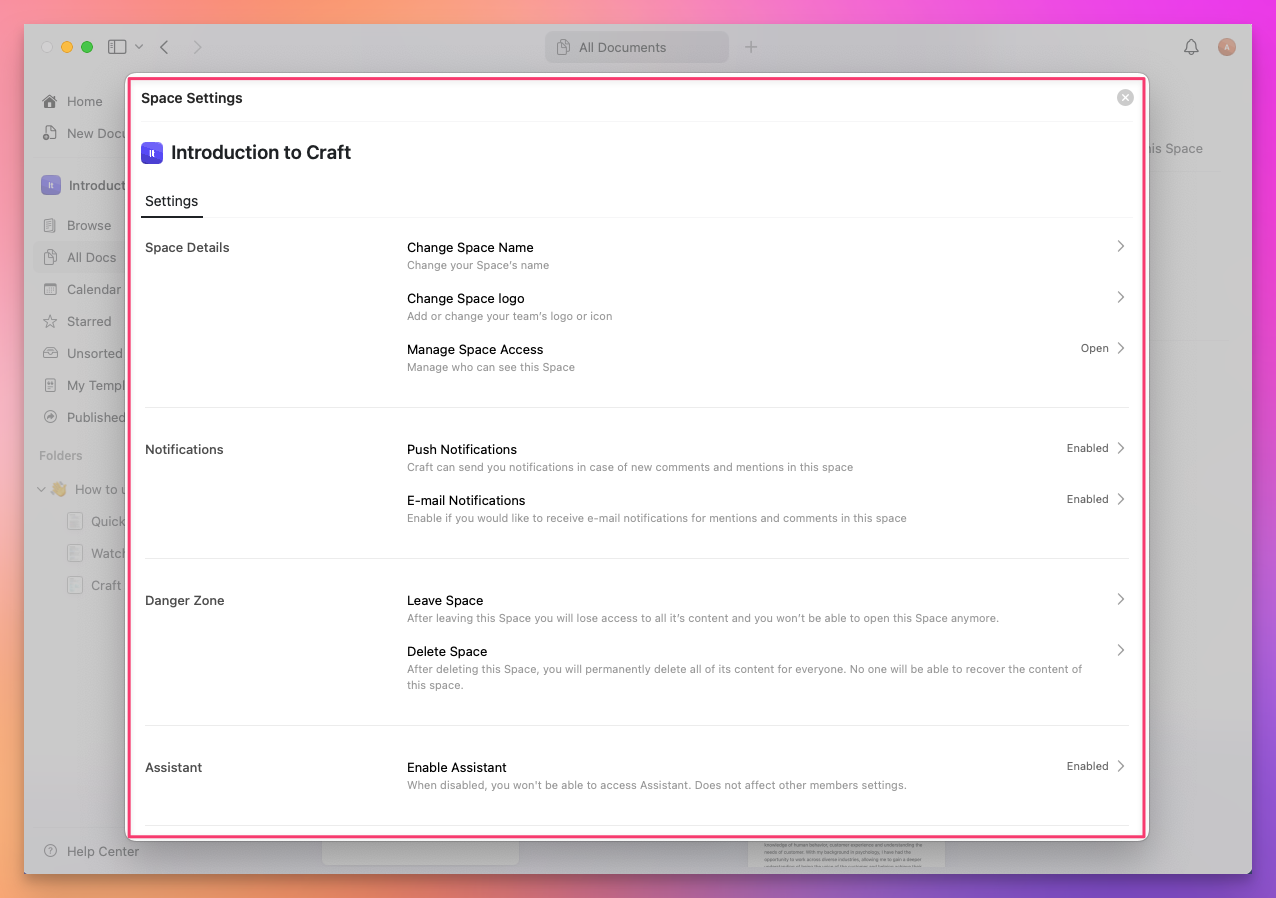This screenshot has width=1276, height=898.
Task: Click the Notifications section heading
Action: 184,449
